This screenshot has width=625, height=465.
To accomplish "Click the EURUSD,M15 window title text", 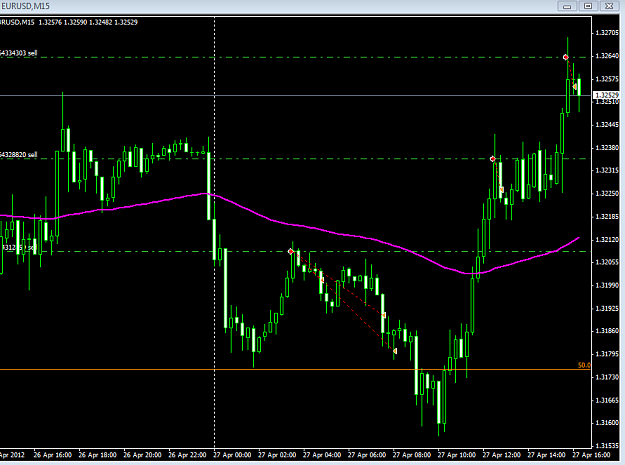I will [x=25, y=6].
